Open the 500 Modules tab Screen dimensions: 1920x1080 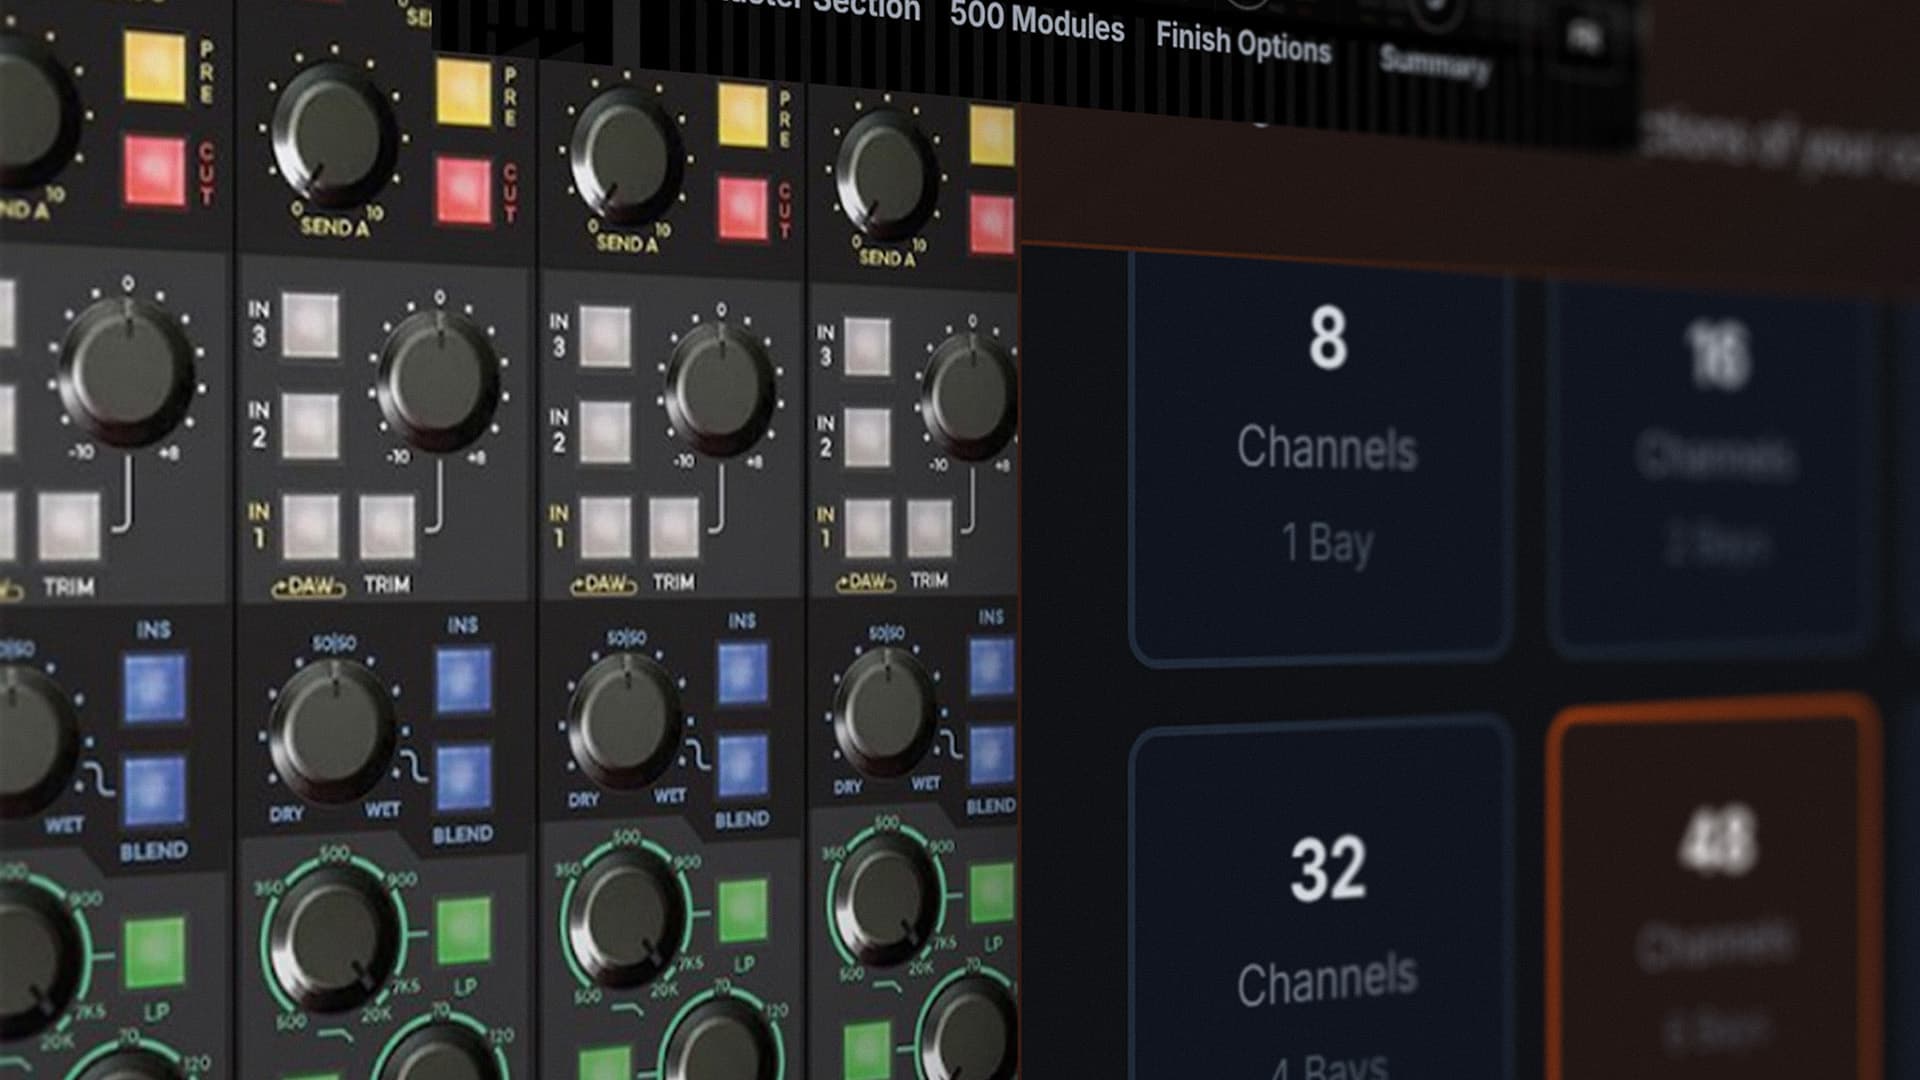[1037, 21]
